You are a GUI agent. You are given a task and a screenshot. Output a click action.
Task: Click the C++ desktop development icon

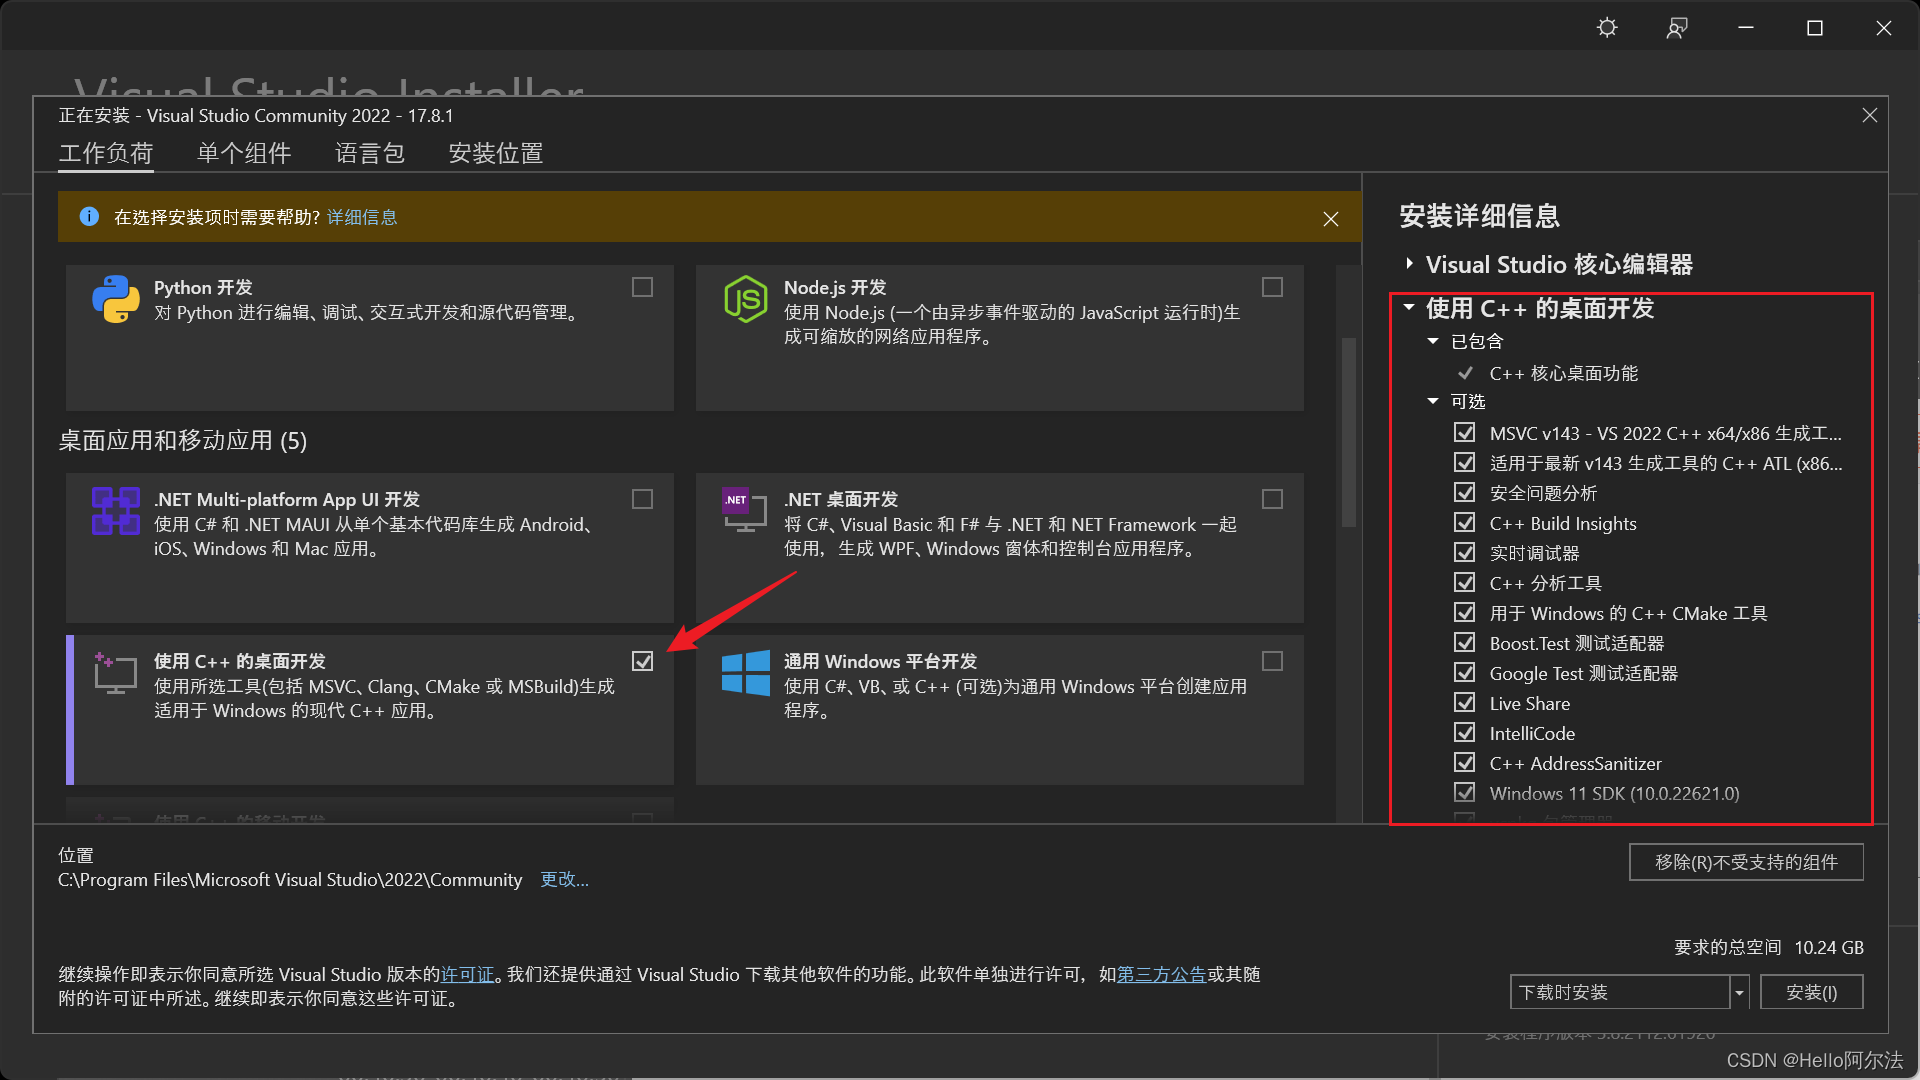click(x=116, y=673)
